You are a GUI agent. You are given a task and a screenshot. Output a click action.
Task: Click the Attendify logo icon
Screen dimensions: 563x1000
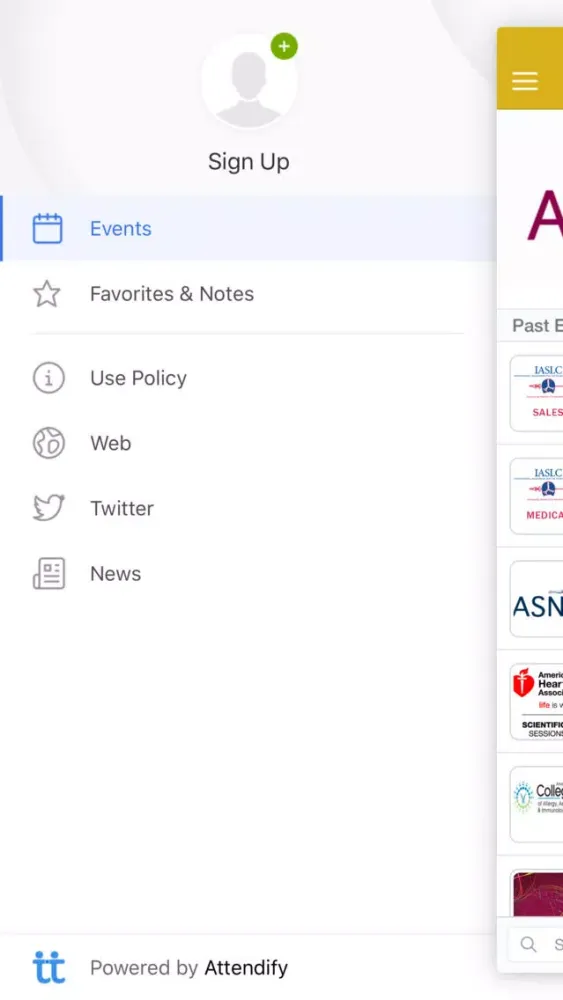point(48,967)
